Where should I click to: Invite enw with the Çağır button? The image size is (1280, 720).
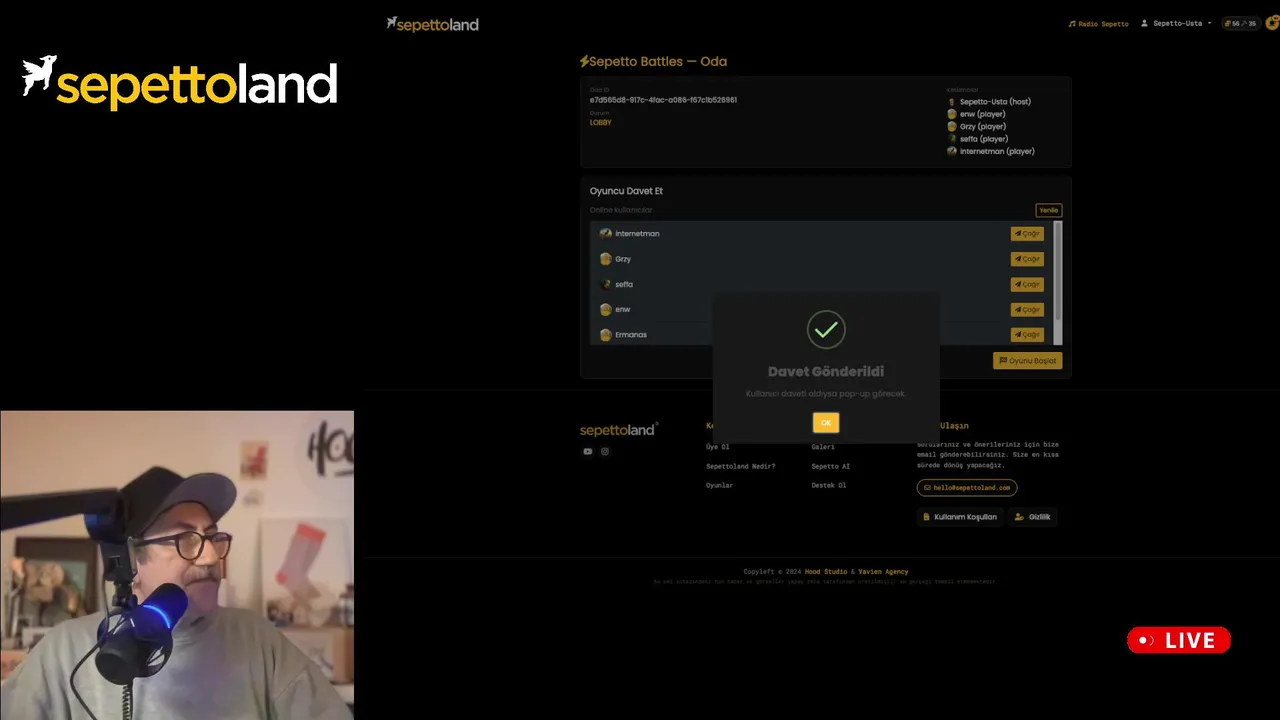[x=1027, y=310]
